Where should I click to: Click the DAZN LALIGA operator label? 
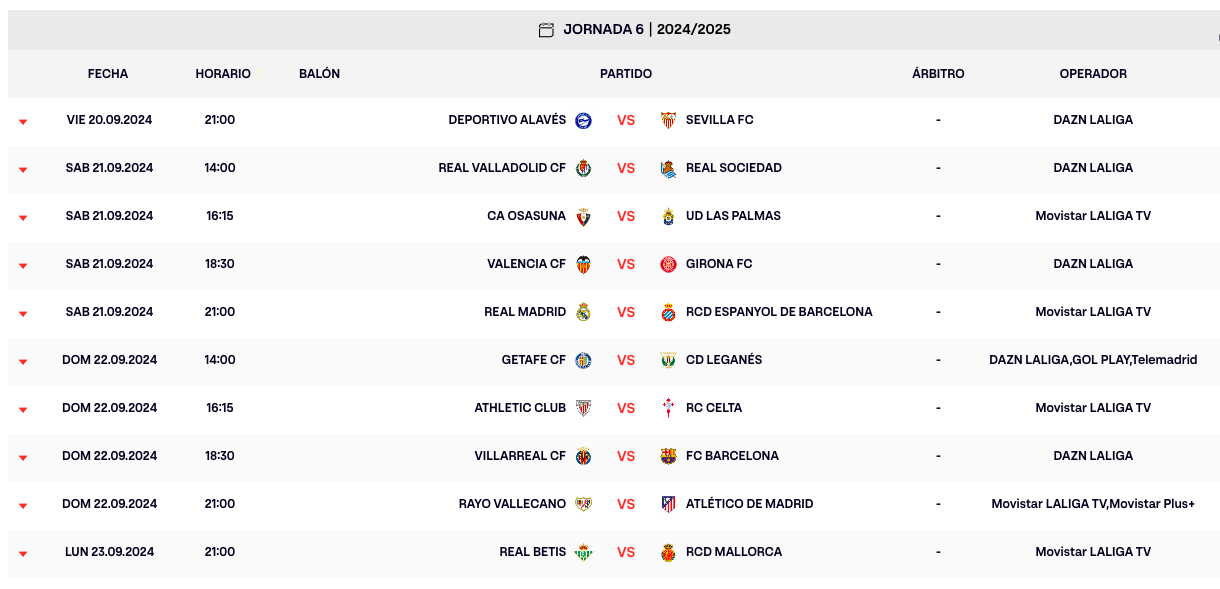pos(1093,119)
